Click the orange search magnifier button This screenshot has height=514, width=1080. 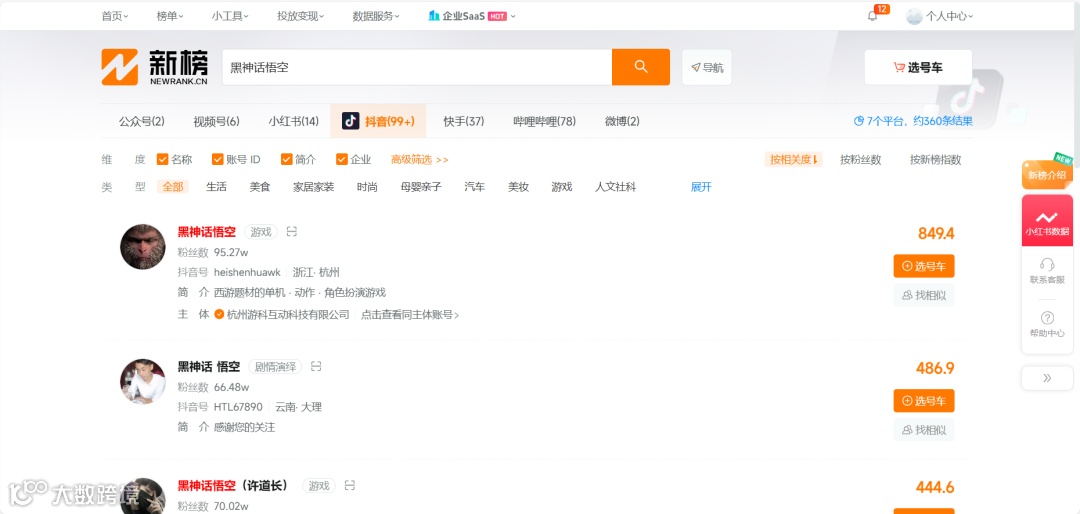641,67
